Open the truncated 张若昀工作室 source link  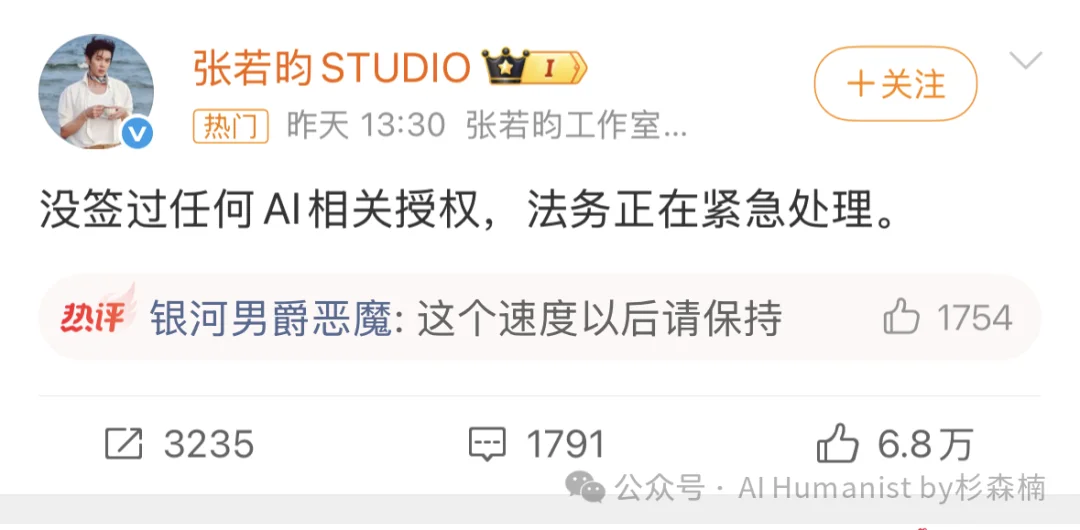click(x=577, y=126)
